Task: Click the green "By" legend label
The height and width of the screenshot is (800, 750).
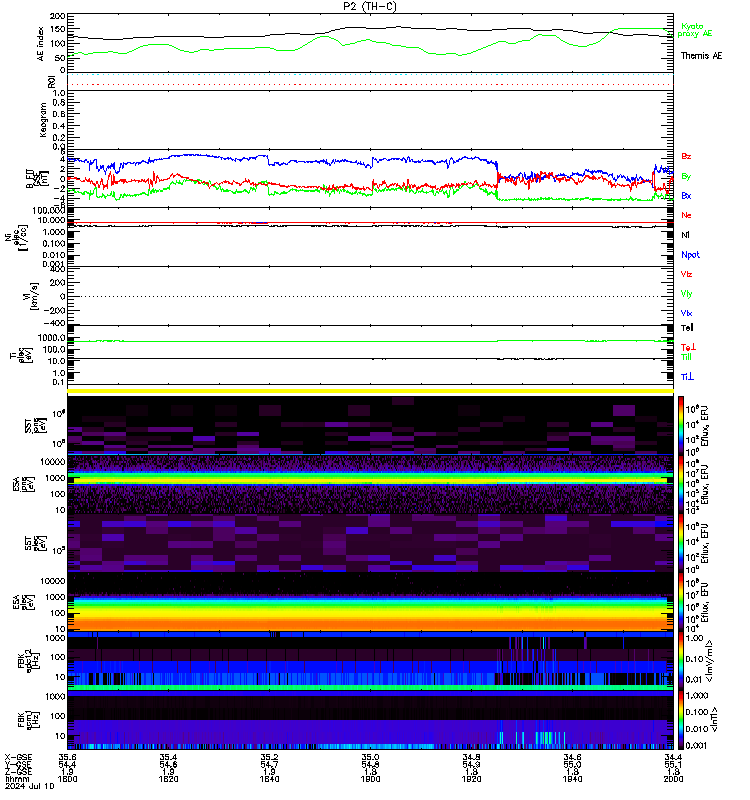Action: point(686,176)
